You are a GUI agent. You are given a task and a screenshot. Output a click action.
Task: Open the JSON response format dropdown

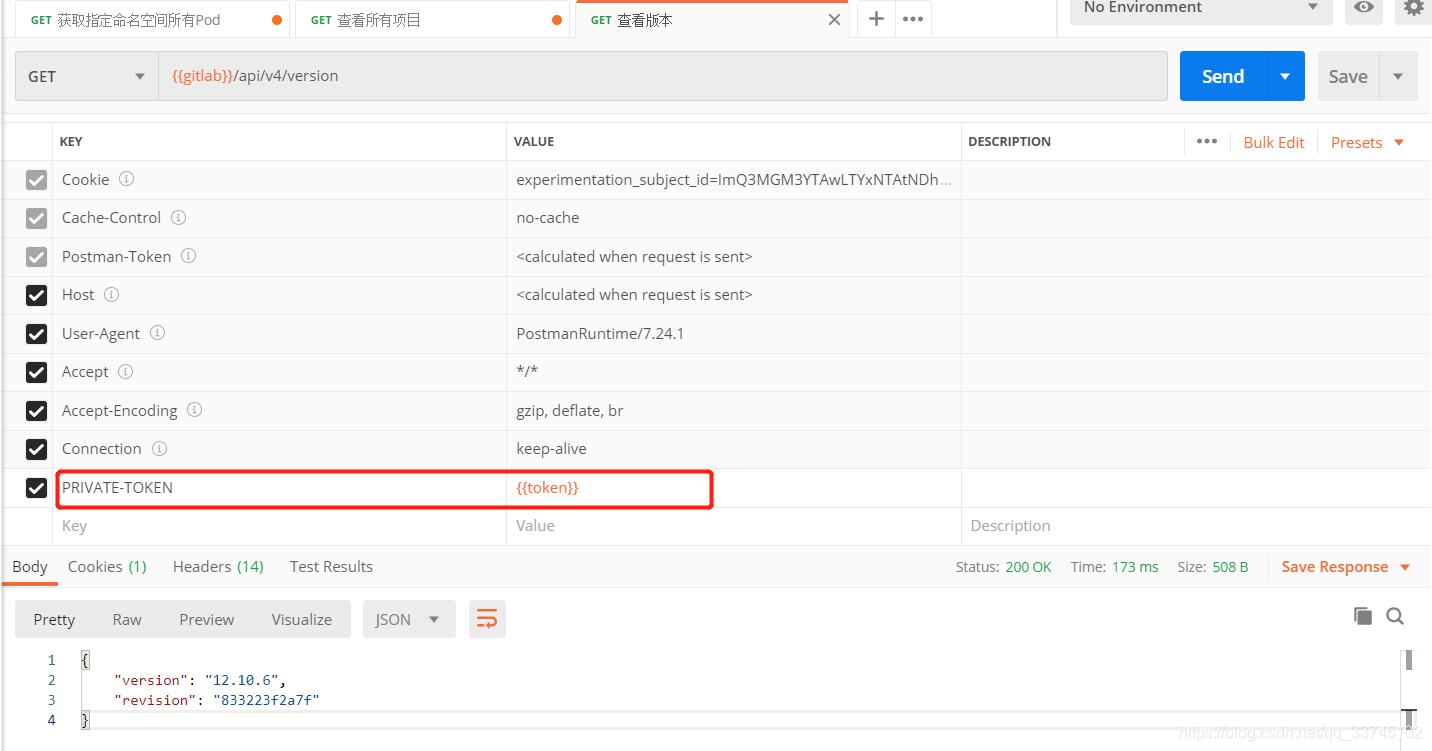coord(408,618)
